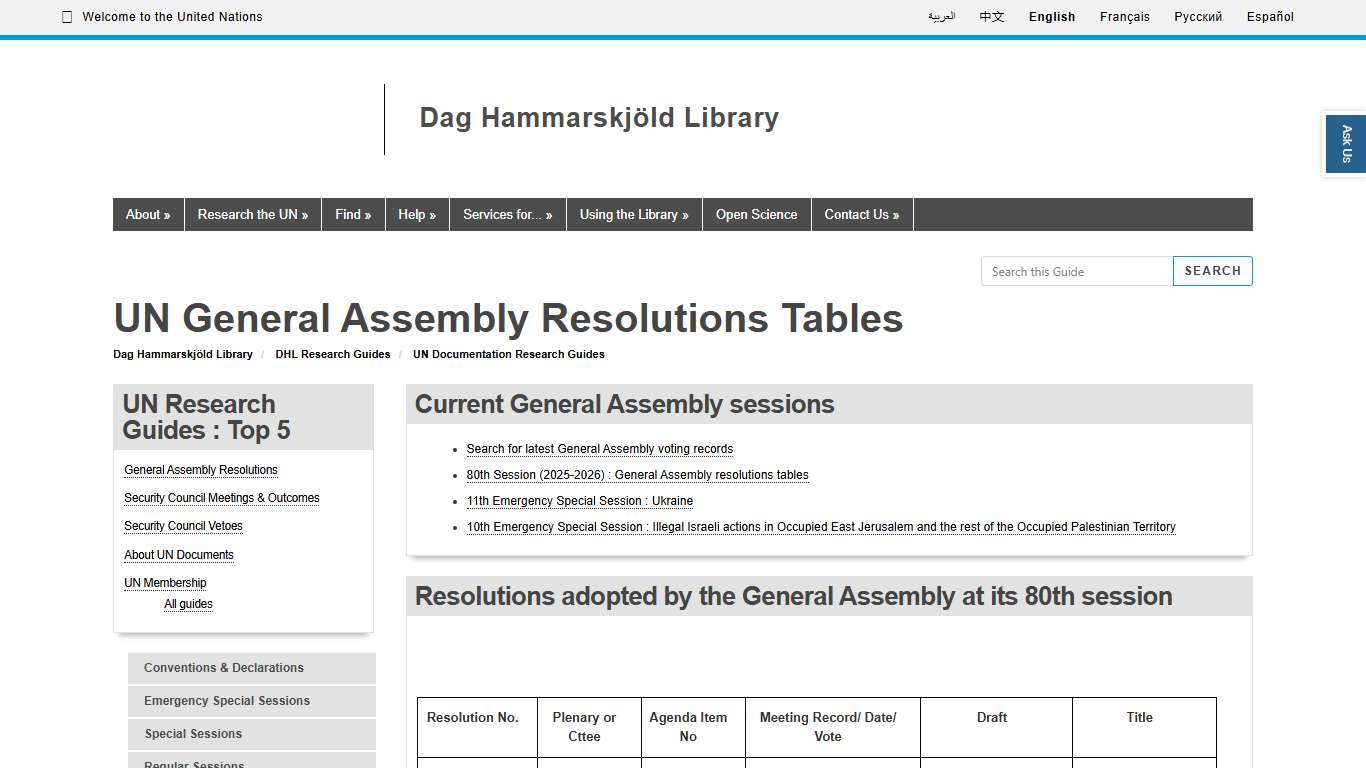The width and height of the screenshot is (1366, 768).
Task: Expand the Services for... dropdown
Action: coord(507,214)
